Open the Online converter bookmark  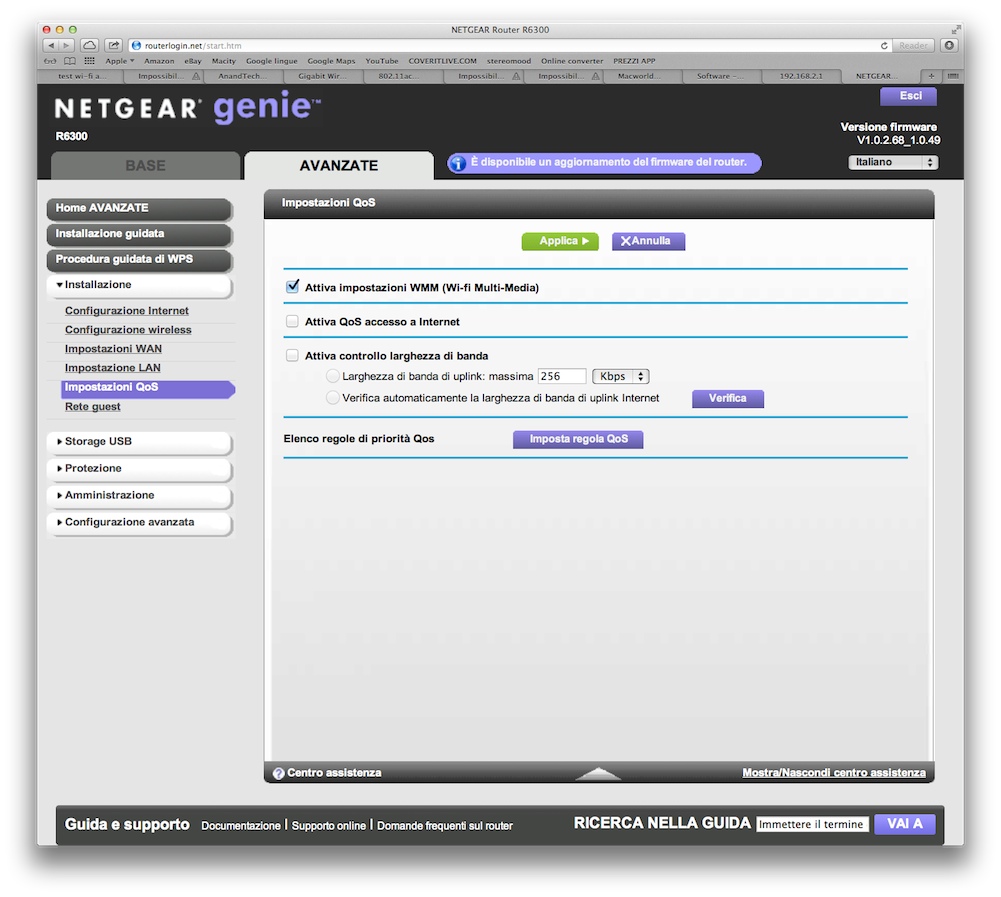pyautogui.click(x=572, y=61)
